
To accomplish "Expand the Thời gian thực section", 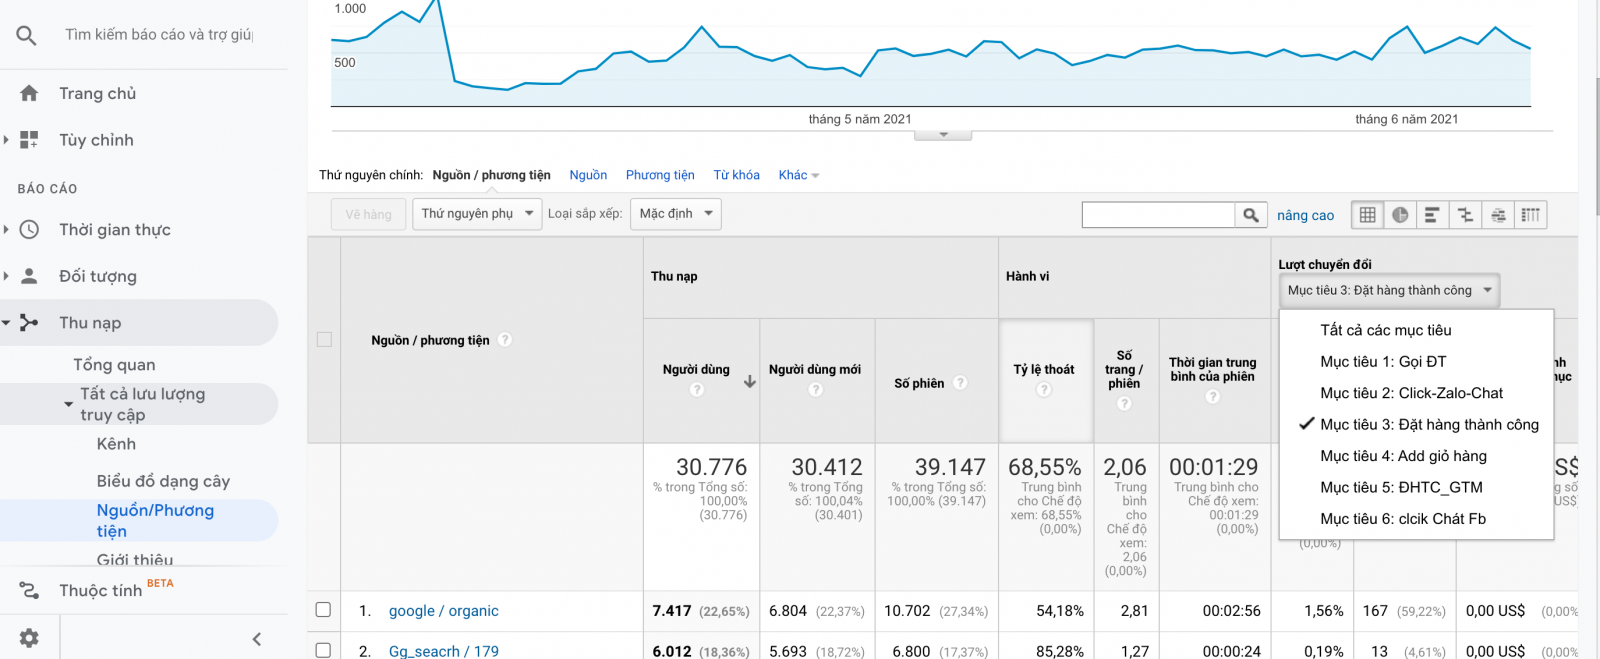I will coord(6,229).
